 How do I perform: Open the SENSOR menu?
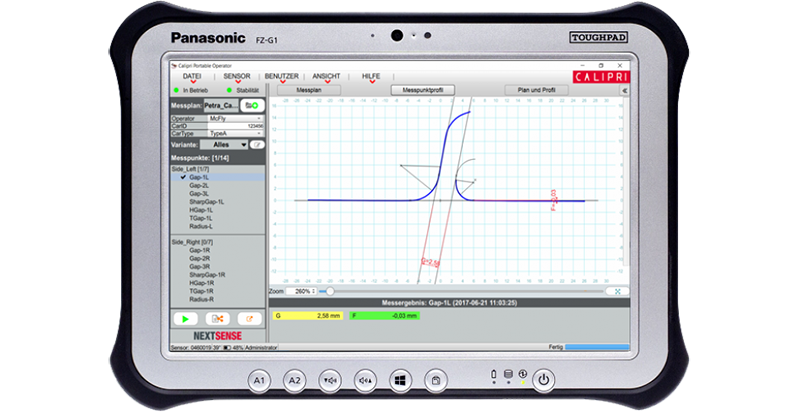coord(237,76)
